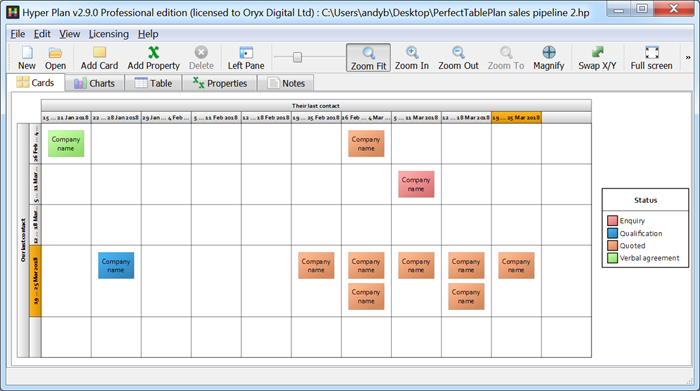Select the Magnify tool
The height and width of the screenshot is (391, 700).
pos(549,58)
